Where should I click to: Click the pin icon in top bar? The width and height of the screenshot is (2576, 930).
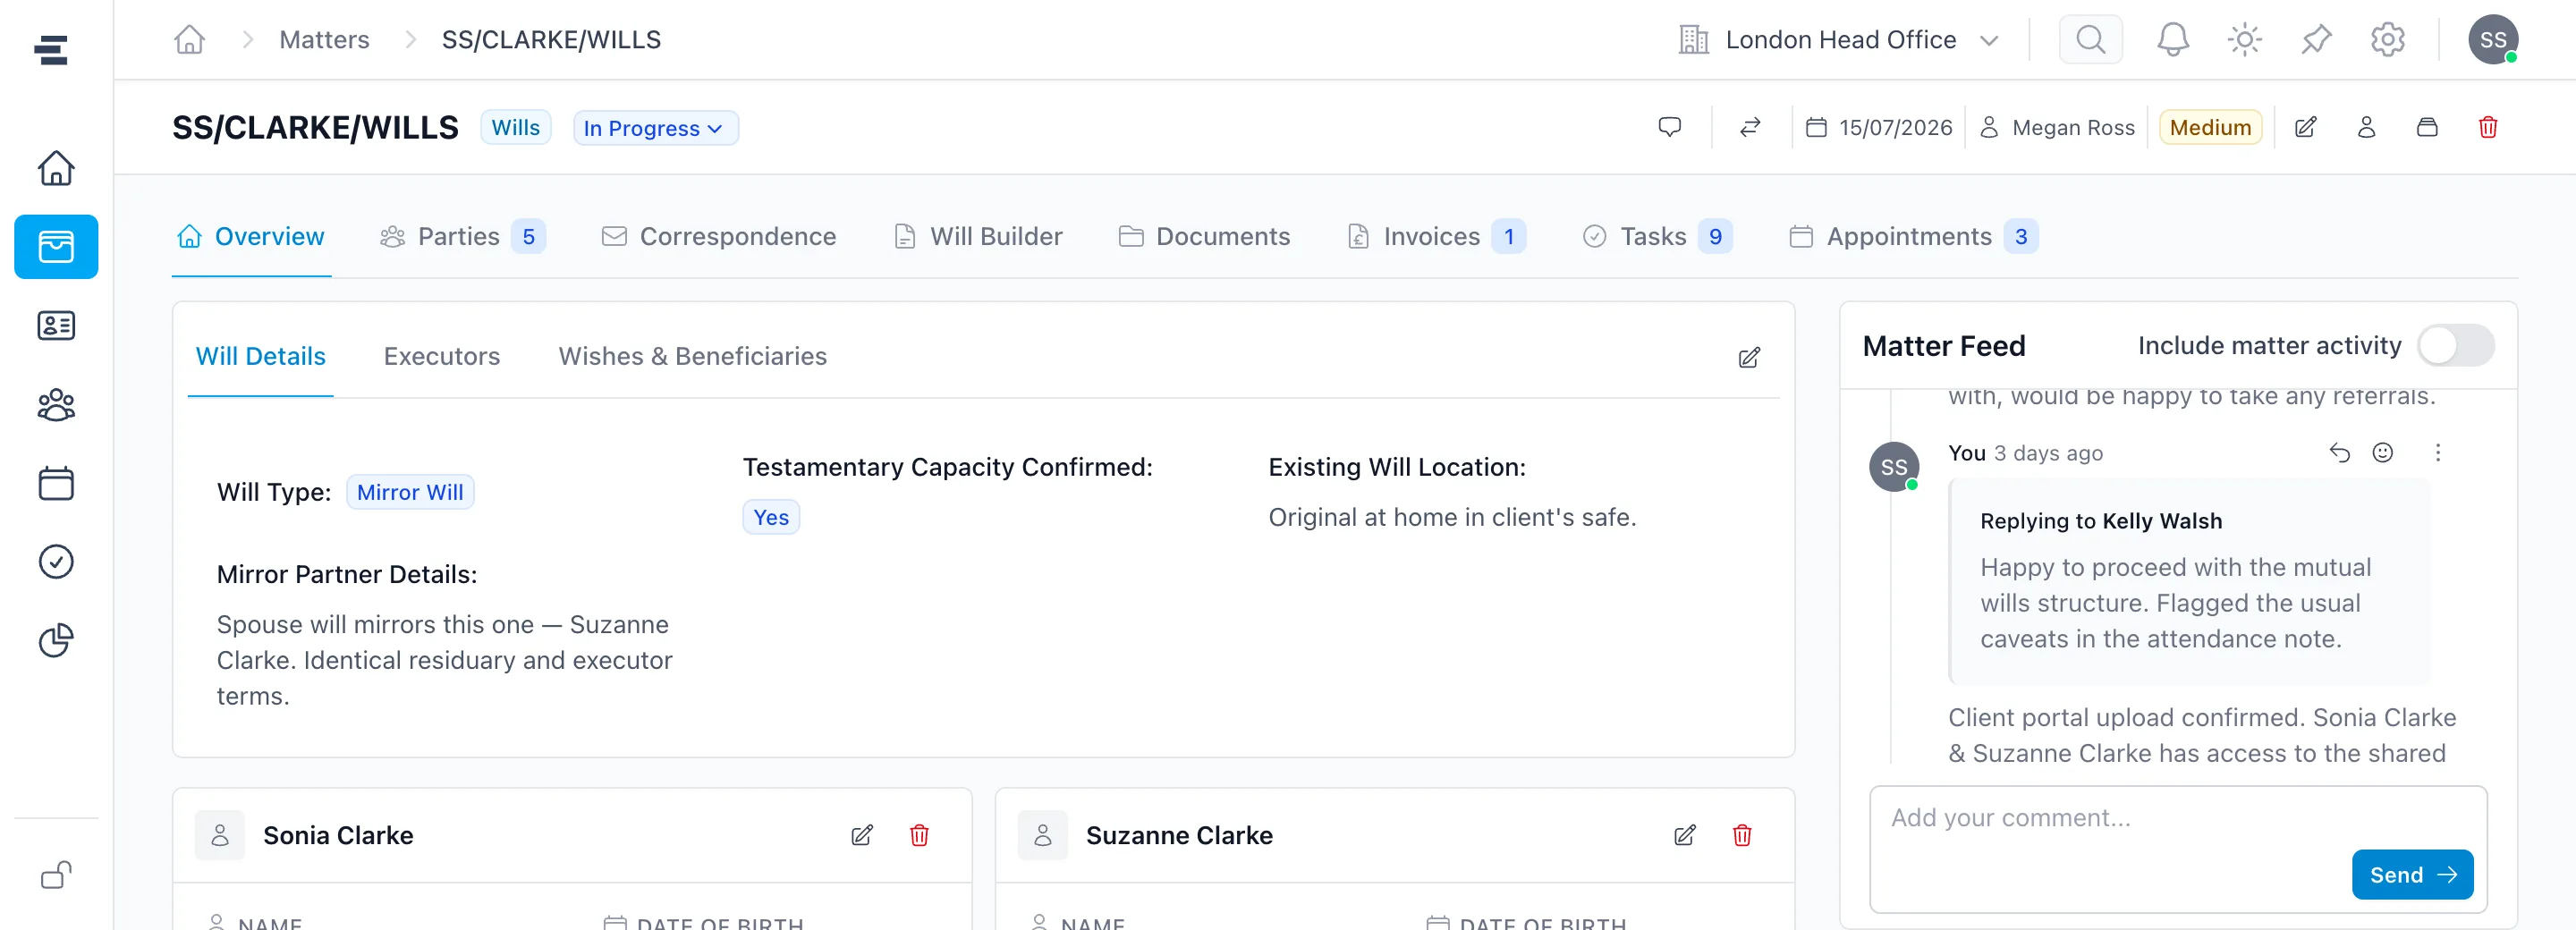(x=2316, y=40)
